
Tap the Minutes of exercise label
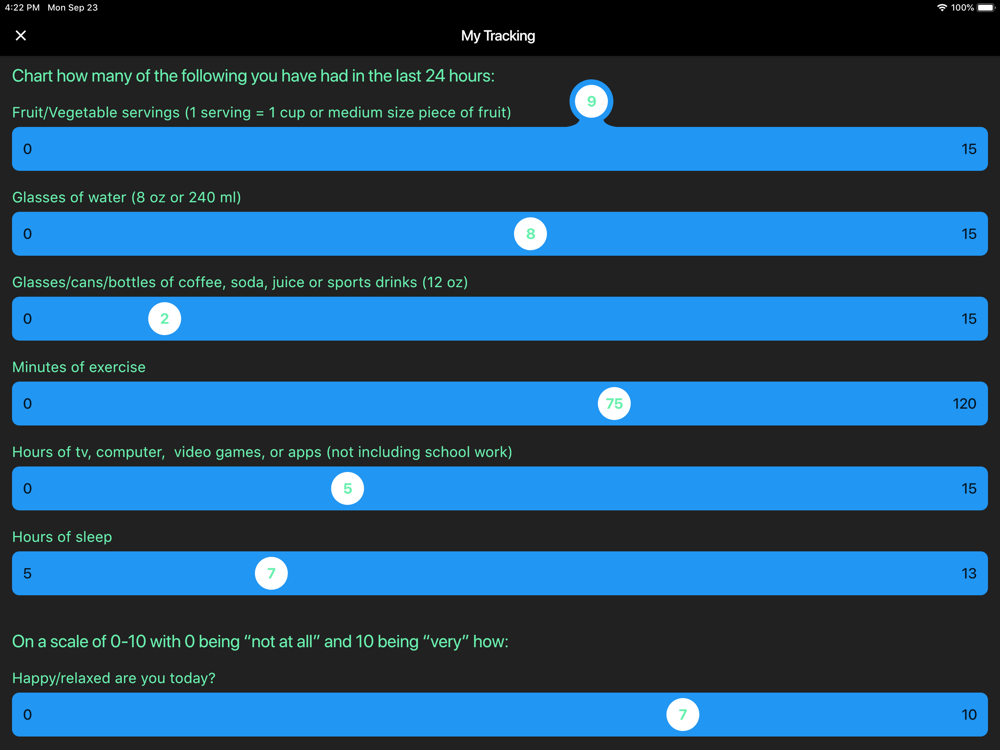(x=78, y=367)
